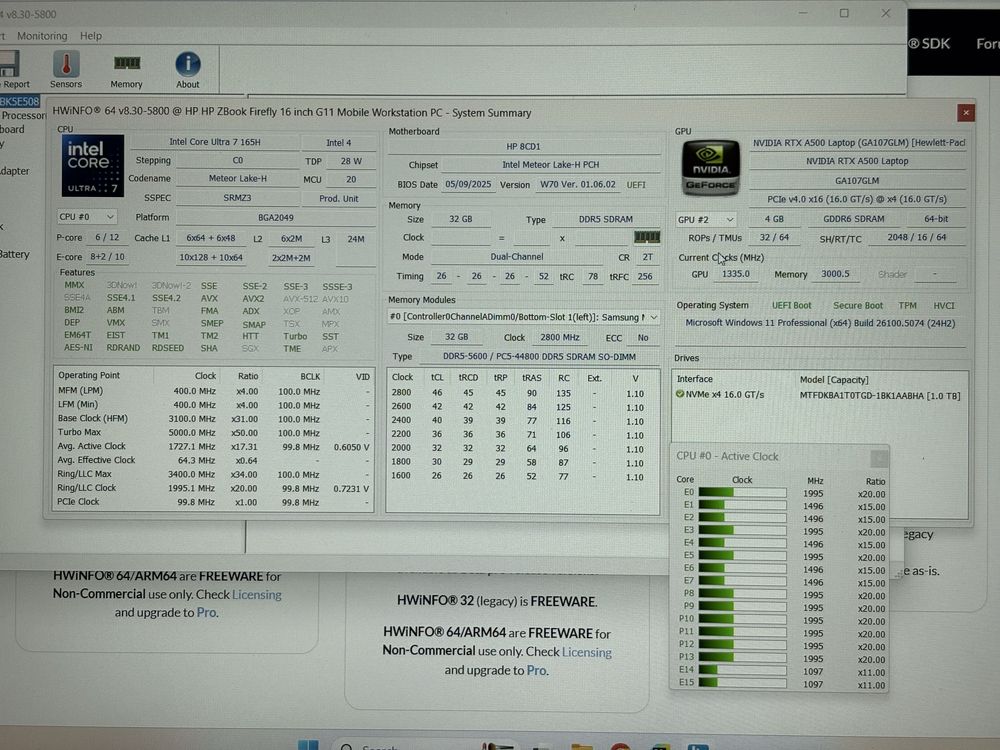The image size is (1000, 750).
Task: Click the UEFI Boot indicator
Action: tap(791, 305)
